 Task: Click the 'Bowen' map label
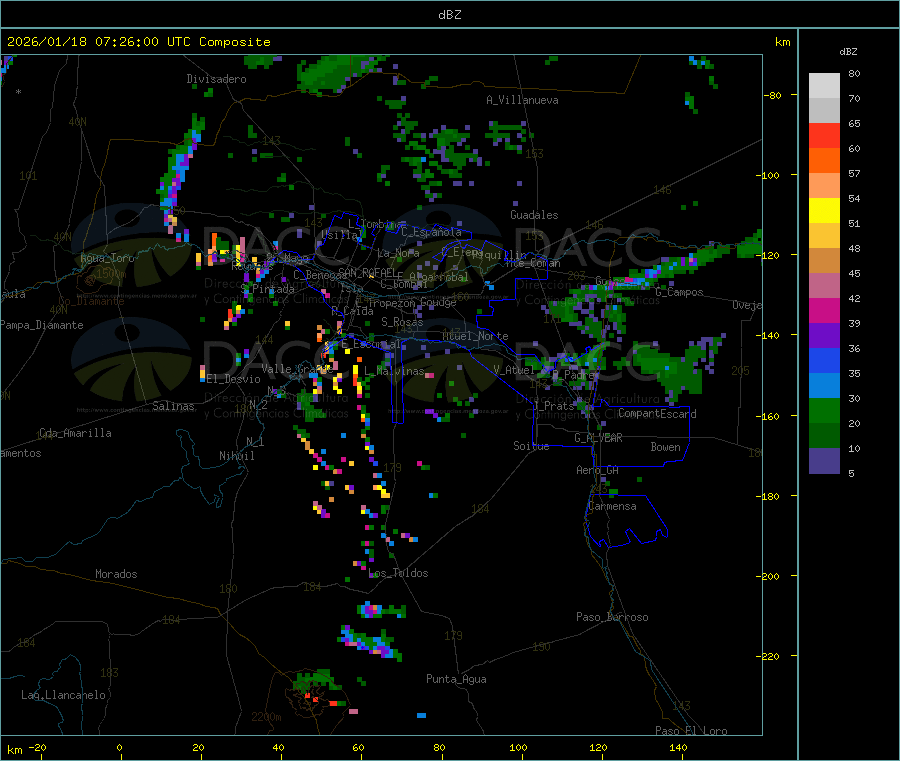pos(666,447)
